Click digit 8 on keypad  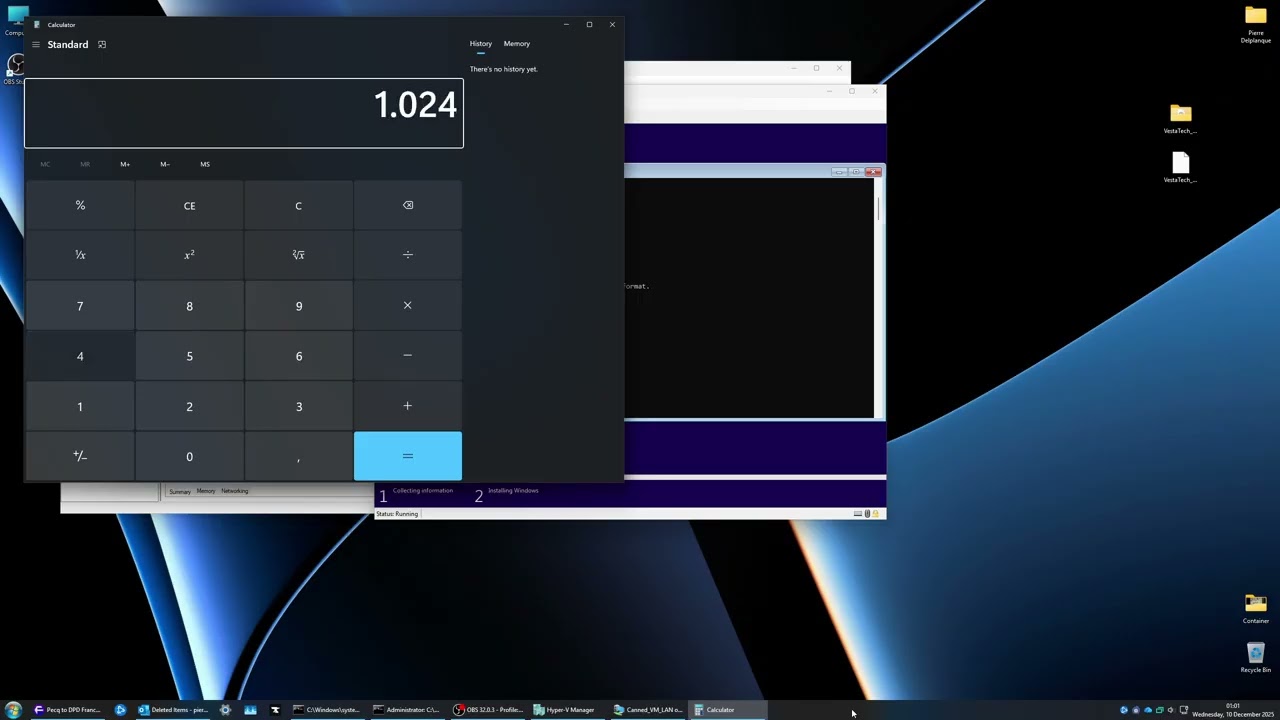(x=189, y=305)
